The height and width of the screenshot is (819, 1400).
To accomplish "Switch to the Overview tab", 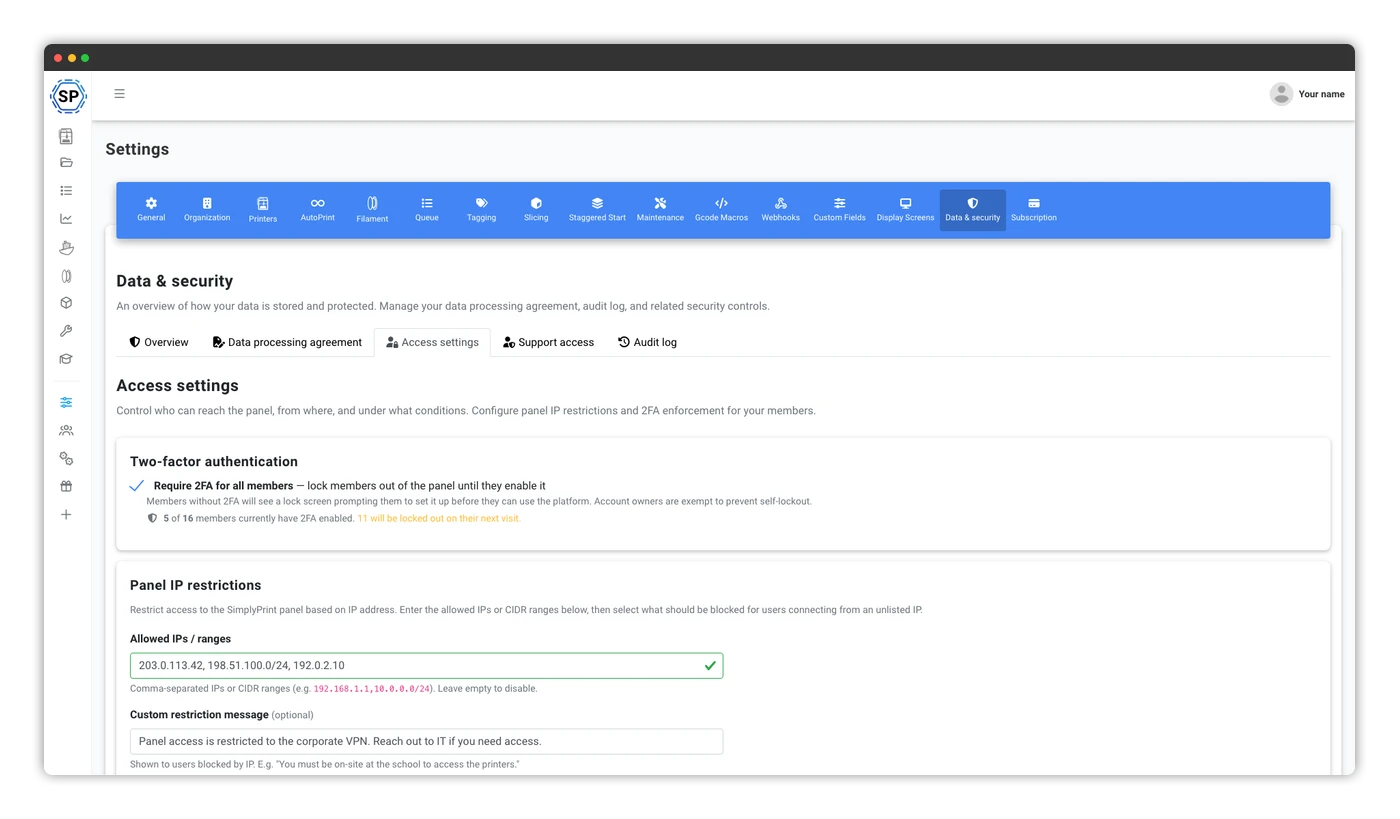I will 159,342.
